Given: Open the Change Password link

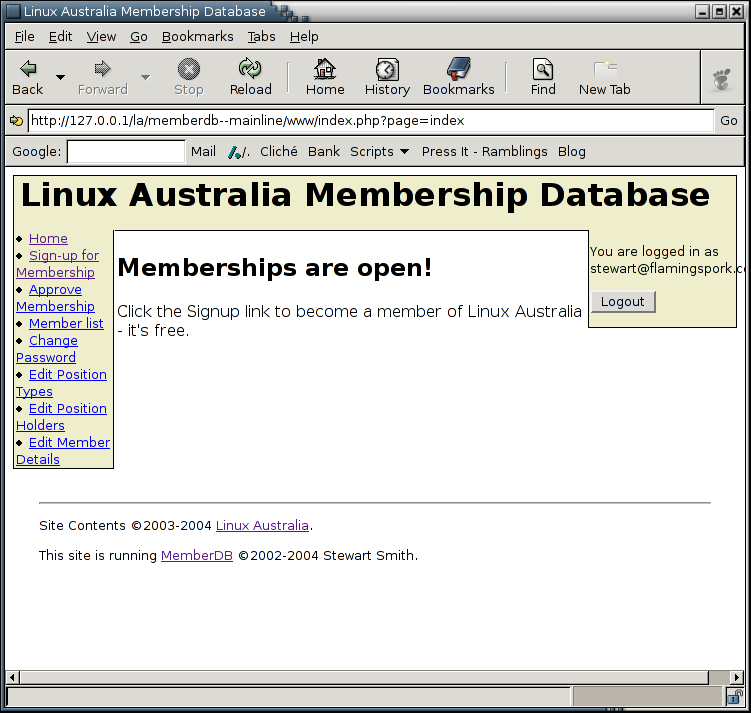Looking at the screenshot, I should (x=47, y=349).
